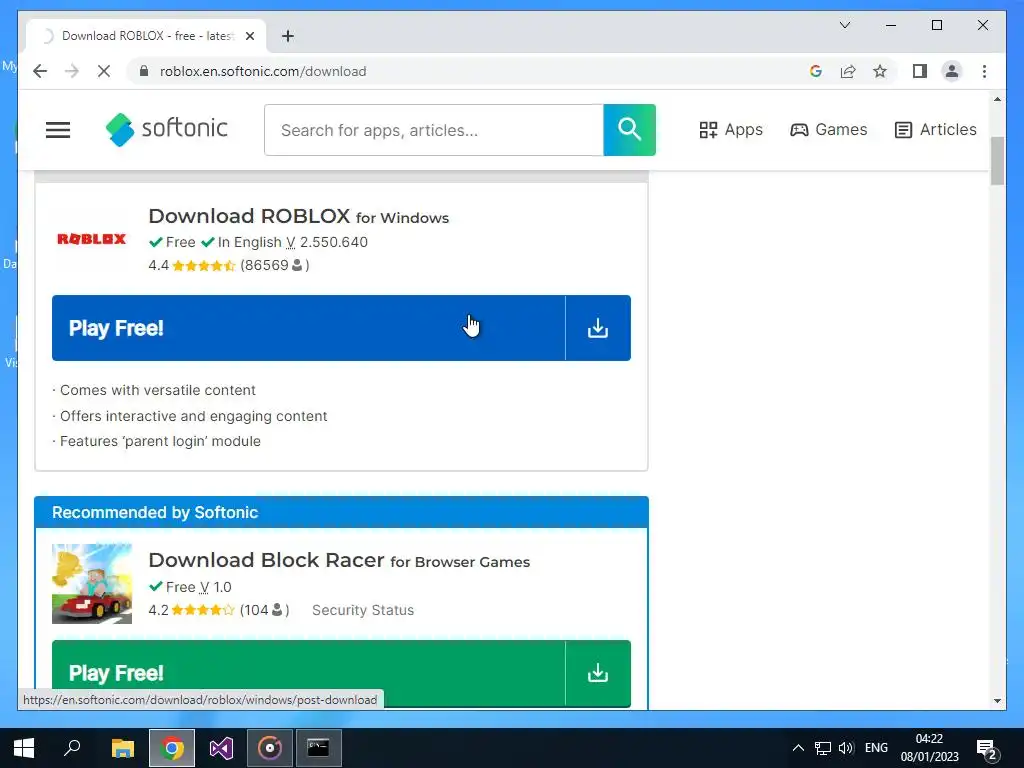Screen dimensions: 1024x768
Task: Open Chrome three-dot menu
Action: click(984, 71)
